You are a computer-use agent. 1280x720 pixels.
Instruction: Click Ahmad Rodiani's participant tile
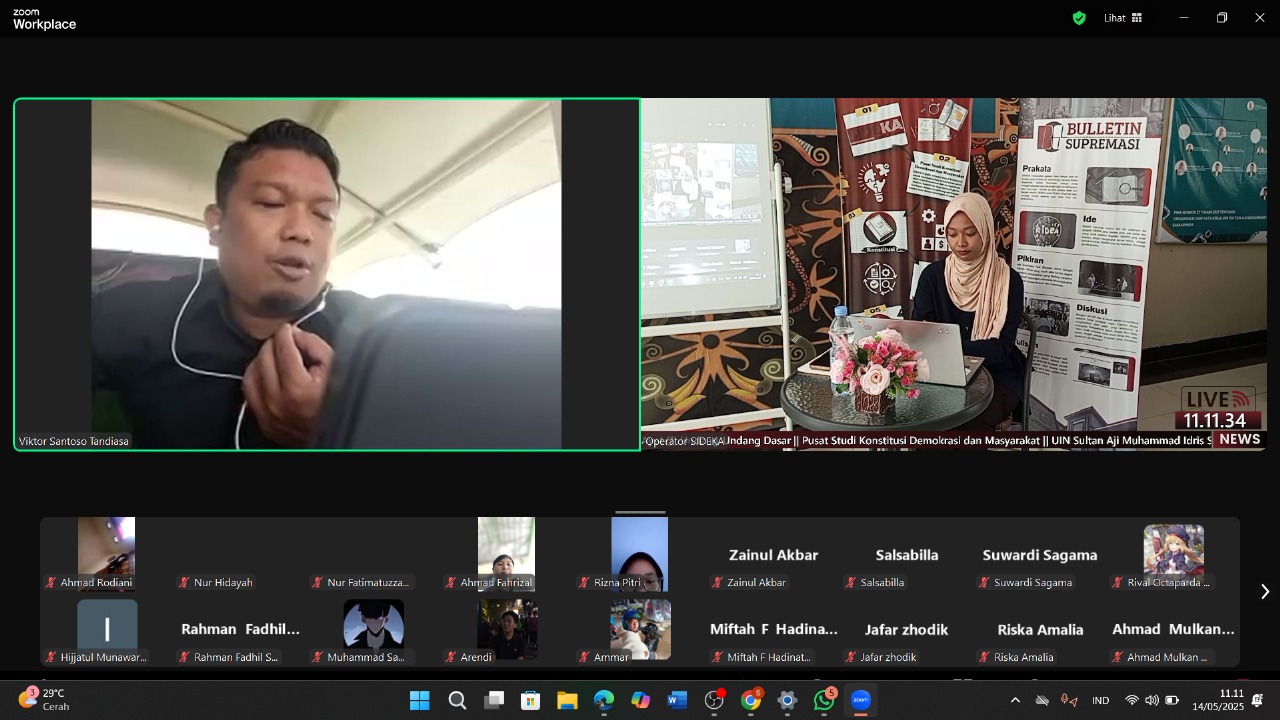pyautogui.click(x=106, y=554)
